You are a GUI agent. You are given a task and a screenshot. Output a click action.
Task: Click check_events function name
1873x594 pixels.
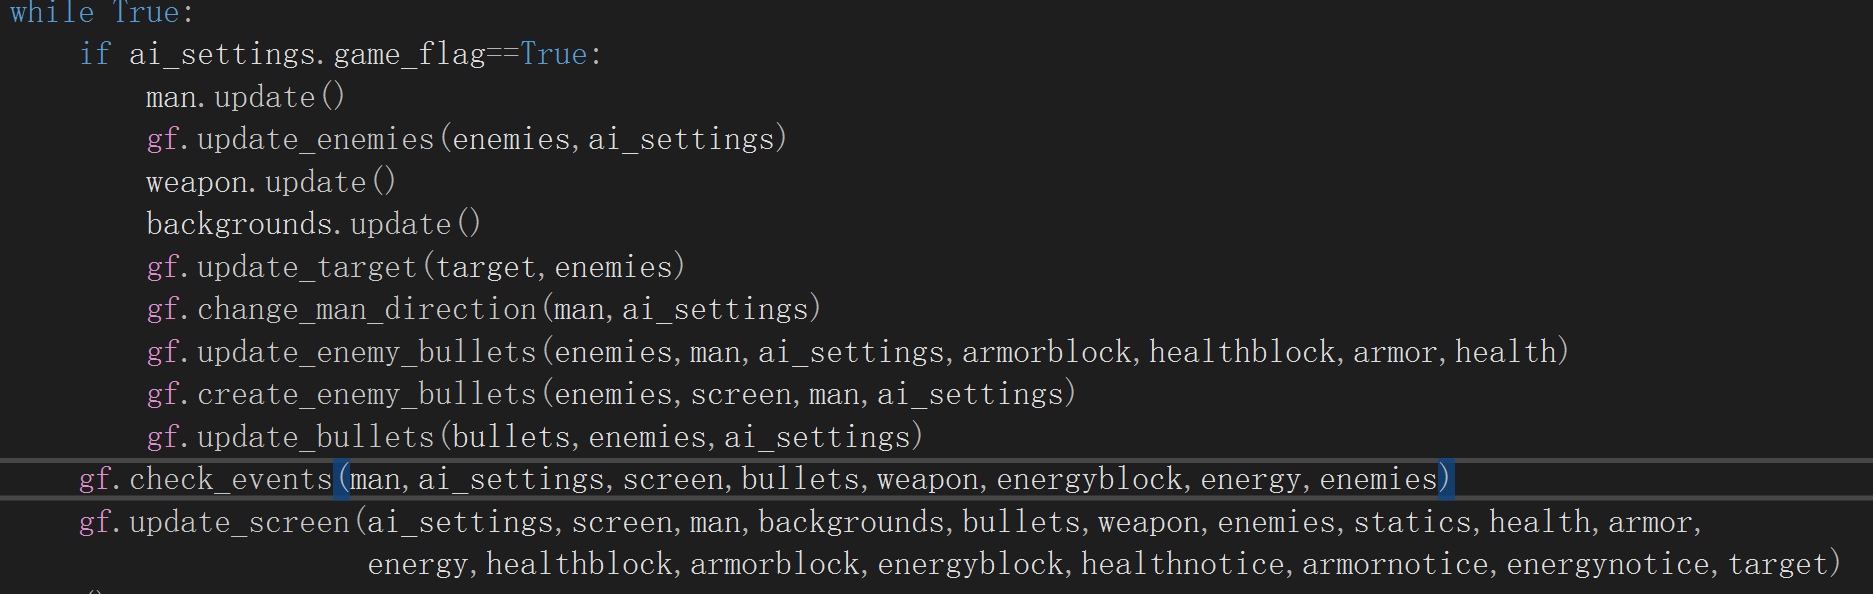230,479
